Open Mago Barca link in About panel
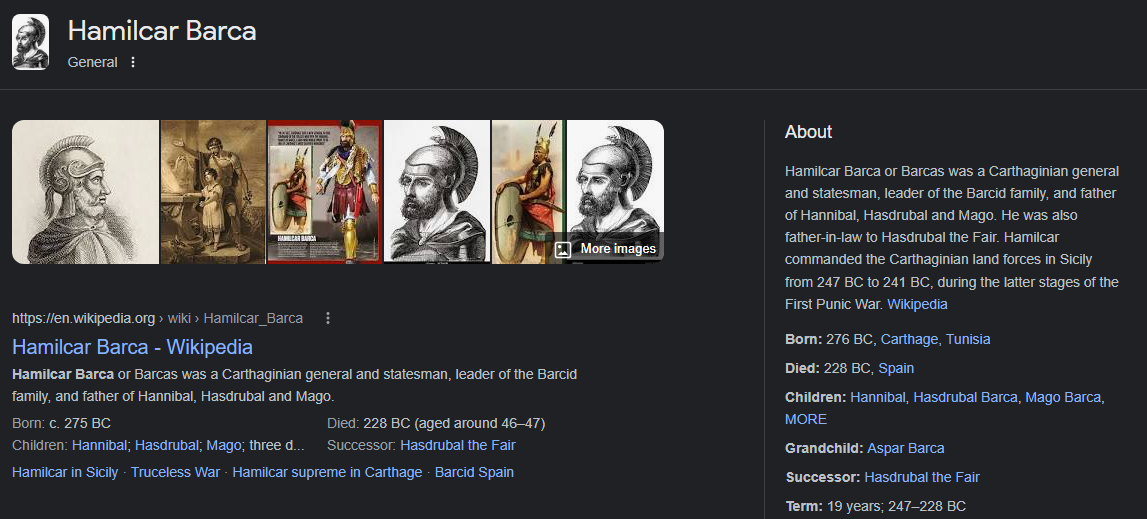Image resolution: width=1147 pixels, height=519 pixels. point(1063,397)
